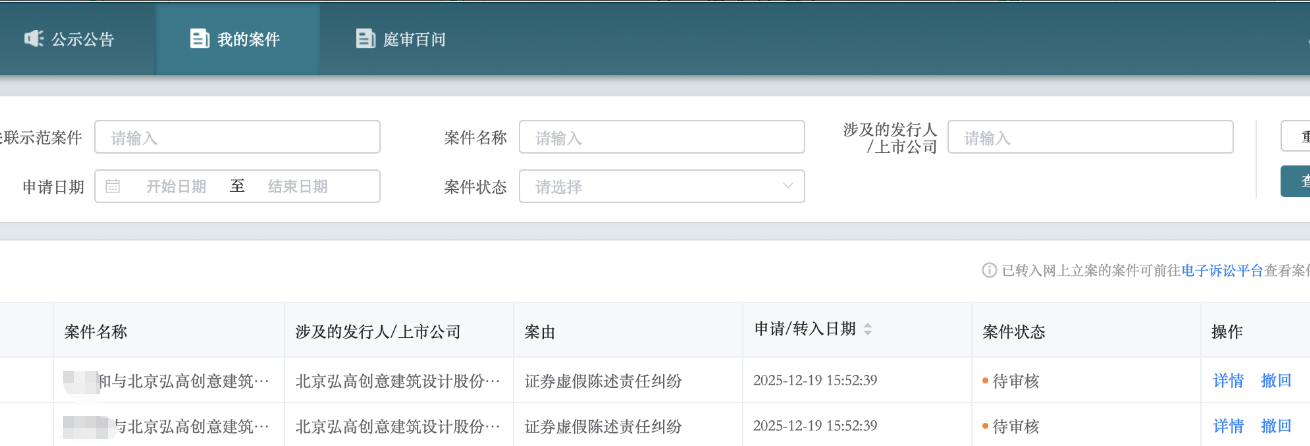Select the 结束日期 date field
This screenshot has width=1310, height=446.
(x=298, y=186)
